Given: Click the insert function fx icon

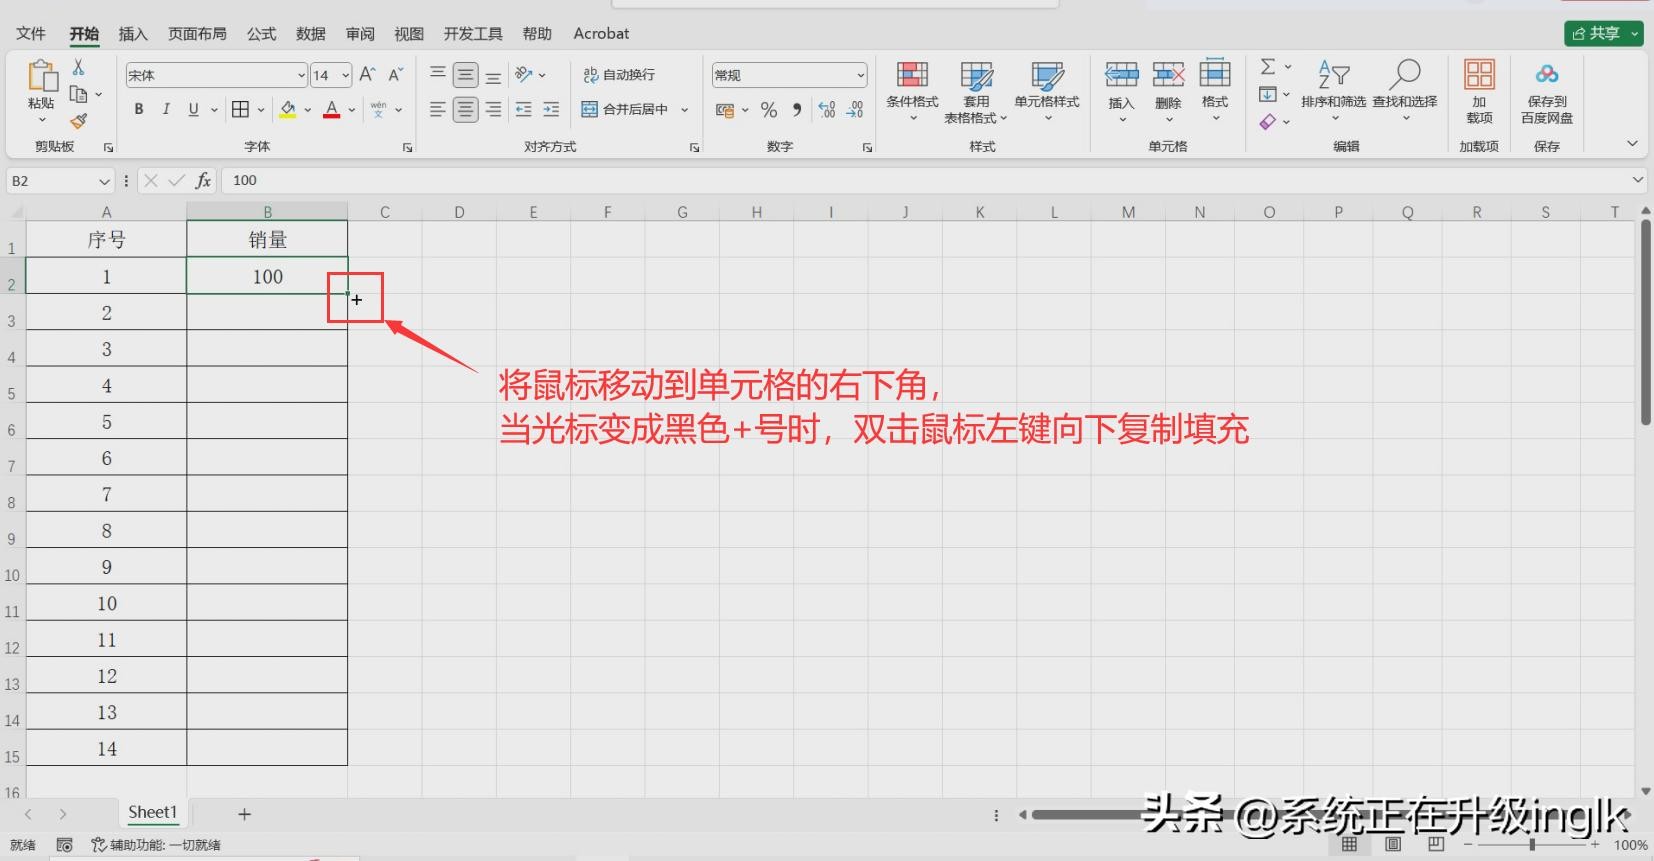Looking at the screenshot, I should [x=203, y=180].
